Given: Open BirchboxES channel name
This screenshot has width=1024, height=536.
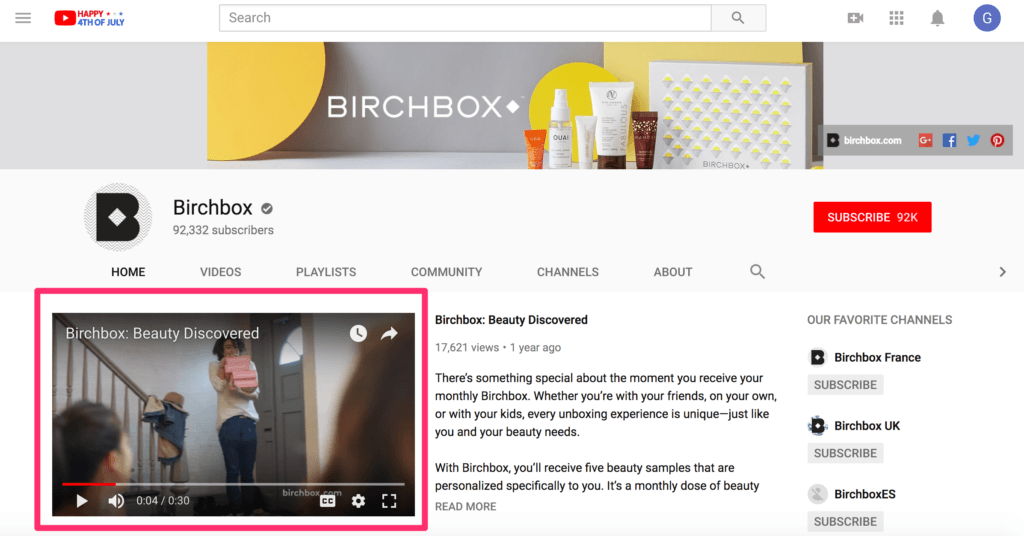Looking at the screenshot, I should tap(865, 494).
